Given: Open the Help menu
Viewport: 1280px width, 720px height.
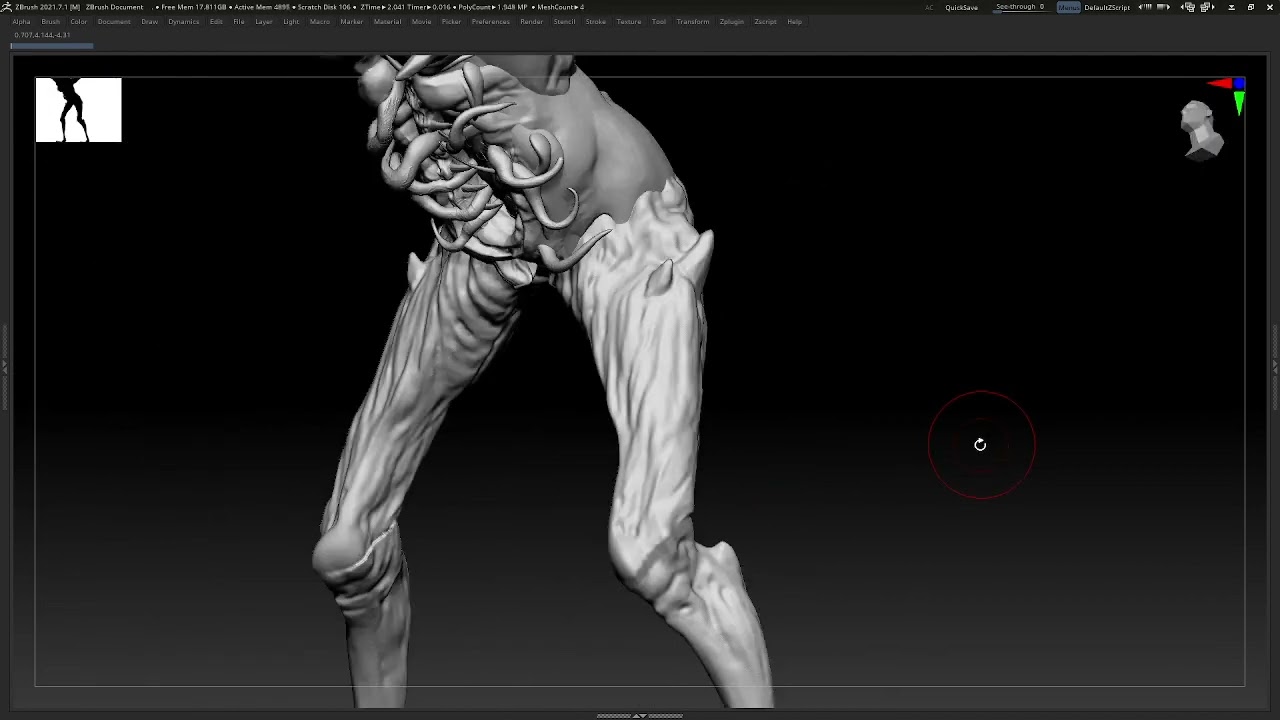Looking at the screenshot, I should [x=795, y=21].
